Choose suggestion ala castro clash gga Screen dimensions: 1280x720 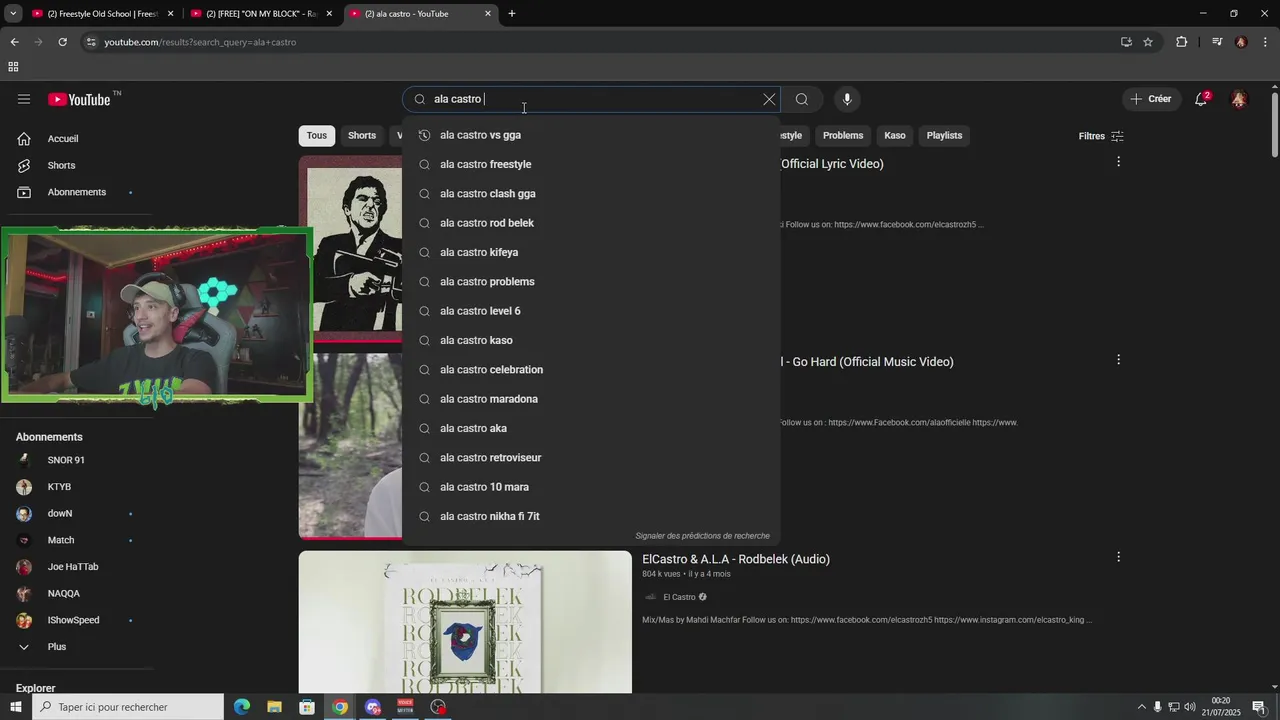pyautogui.click(x=591, y=194)
